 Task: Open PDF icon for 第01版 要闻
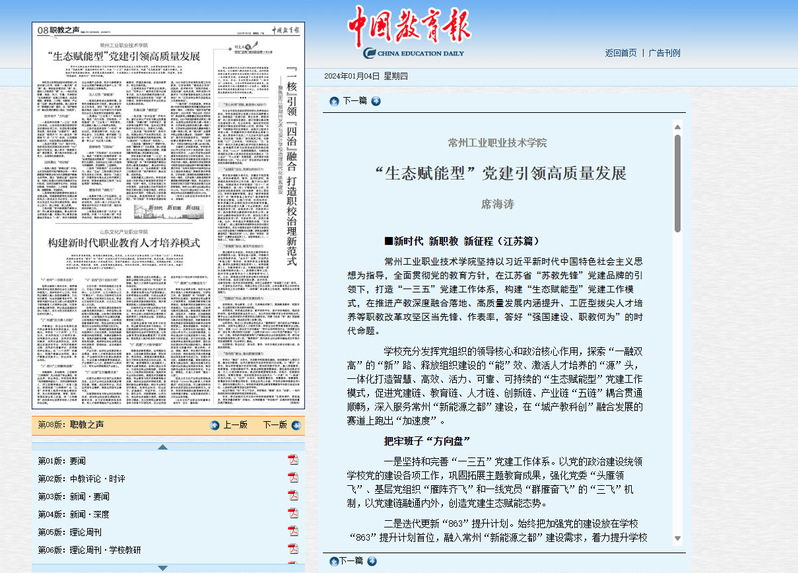pyautogui.click(x=293, y=460)
